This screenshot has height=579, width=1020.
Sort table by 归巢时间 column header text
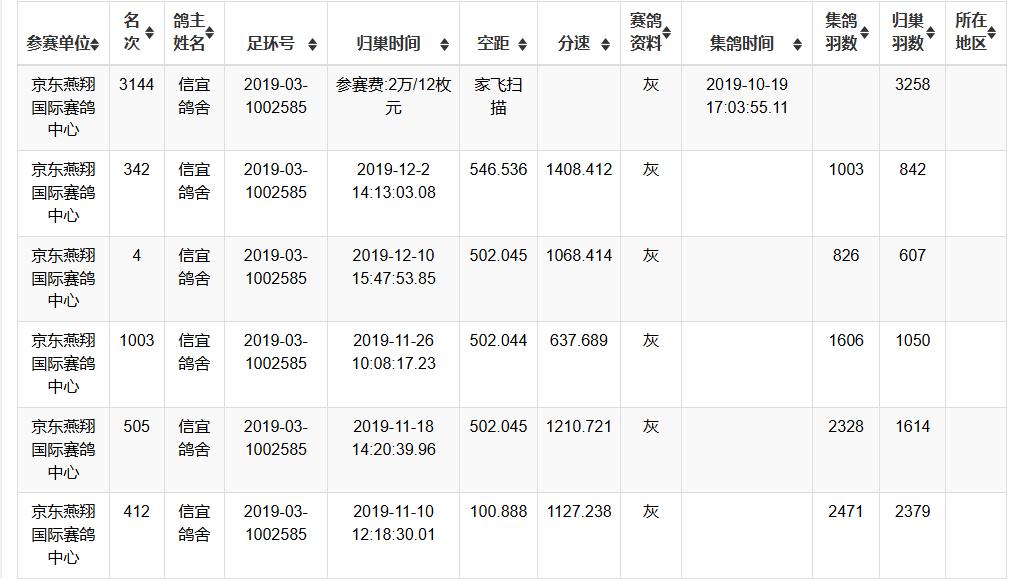click(x=388, y=44)
